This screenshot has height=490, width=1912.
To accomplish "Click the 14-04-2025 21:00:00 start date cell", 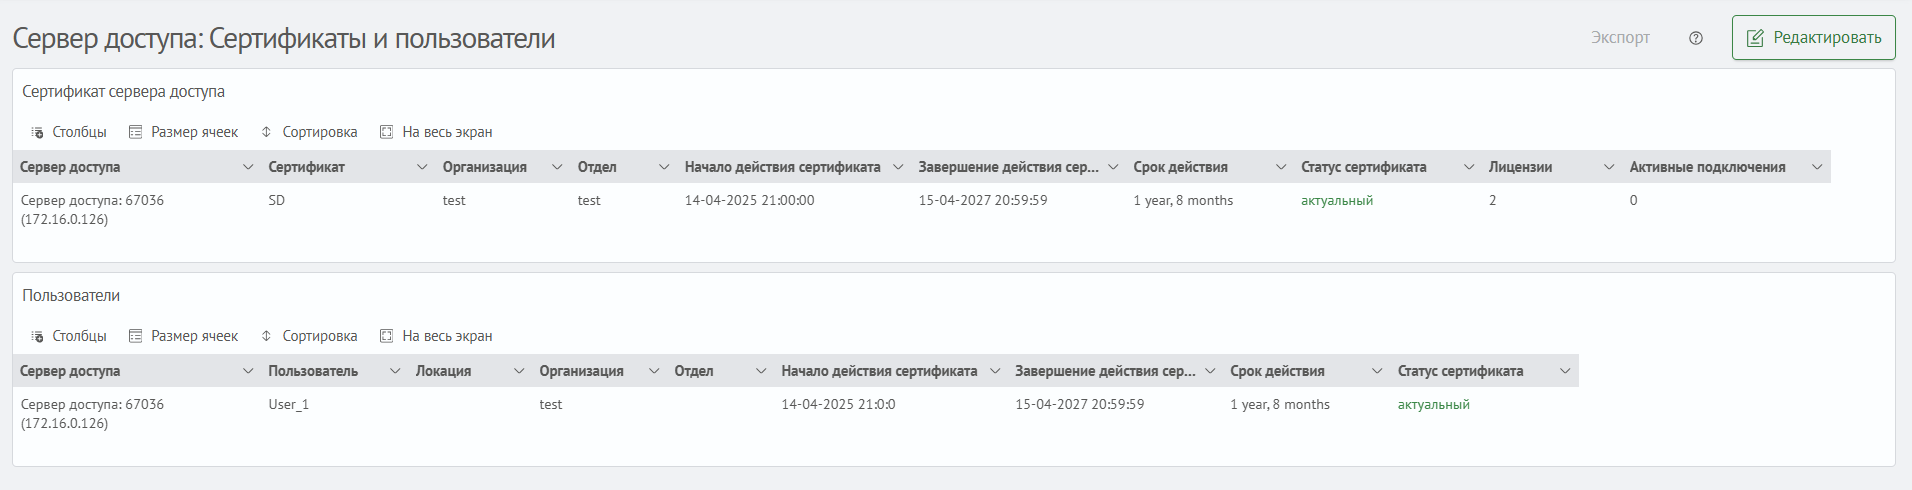I will click(x=749, y=200).
